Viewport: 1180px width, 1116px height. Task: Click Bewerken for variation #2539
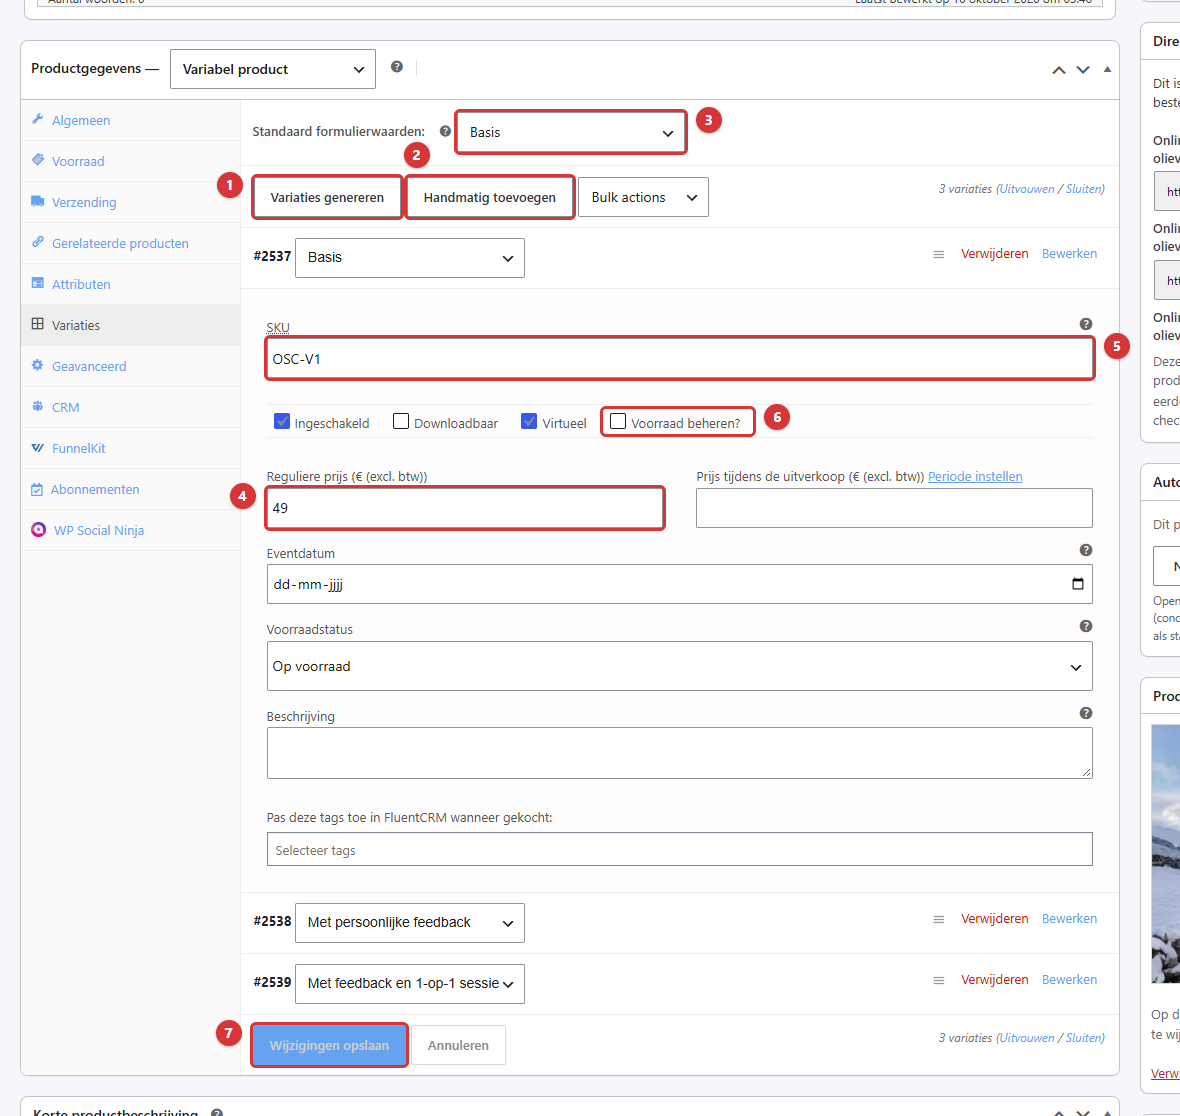[1069, 980]
